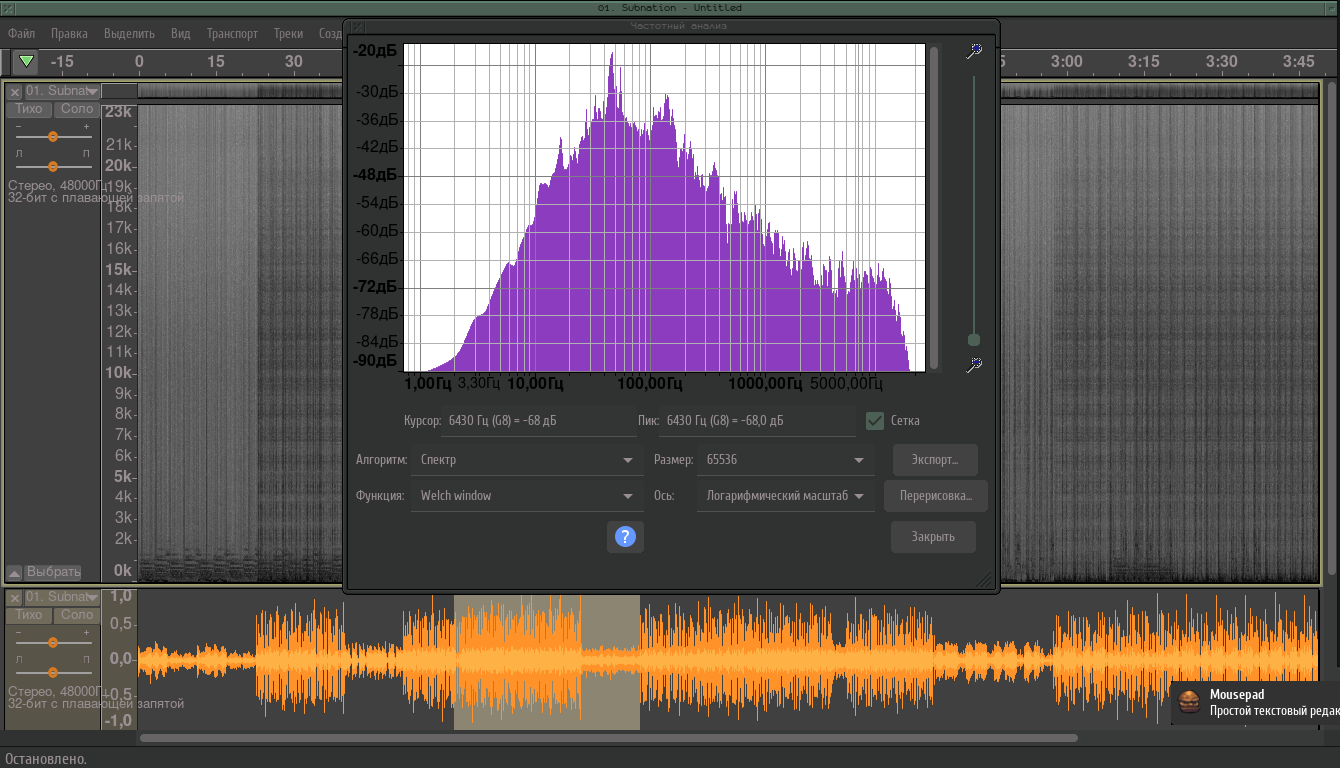Click the 1000,00Гц label under the plot

click(766, 383)
